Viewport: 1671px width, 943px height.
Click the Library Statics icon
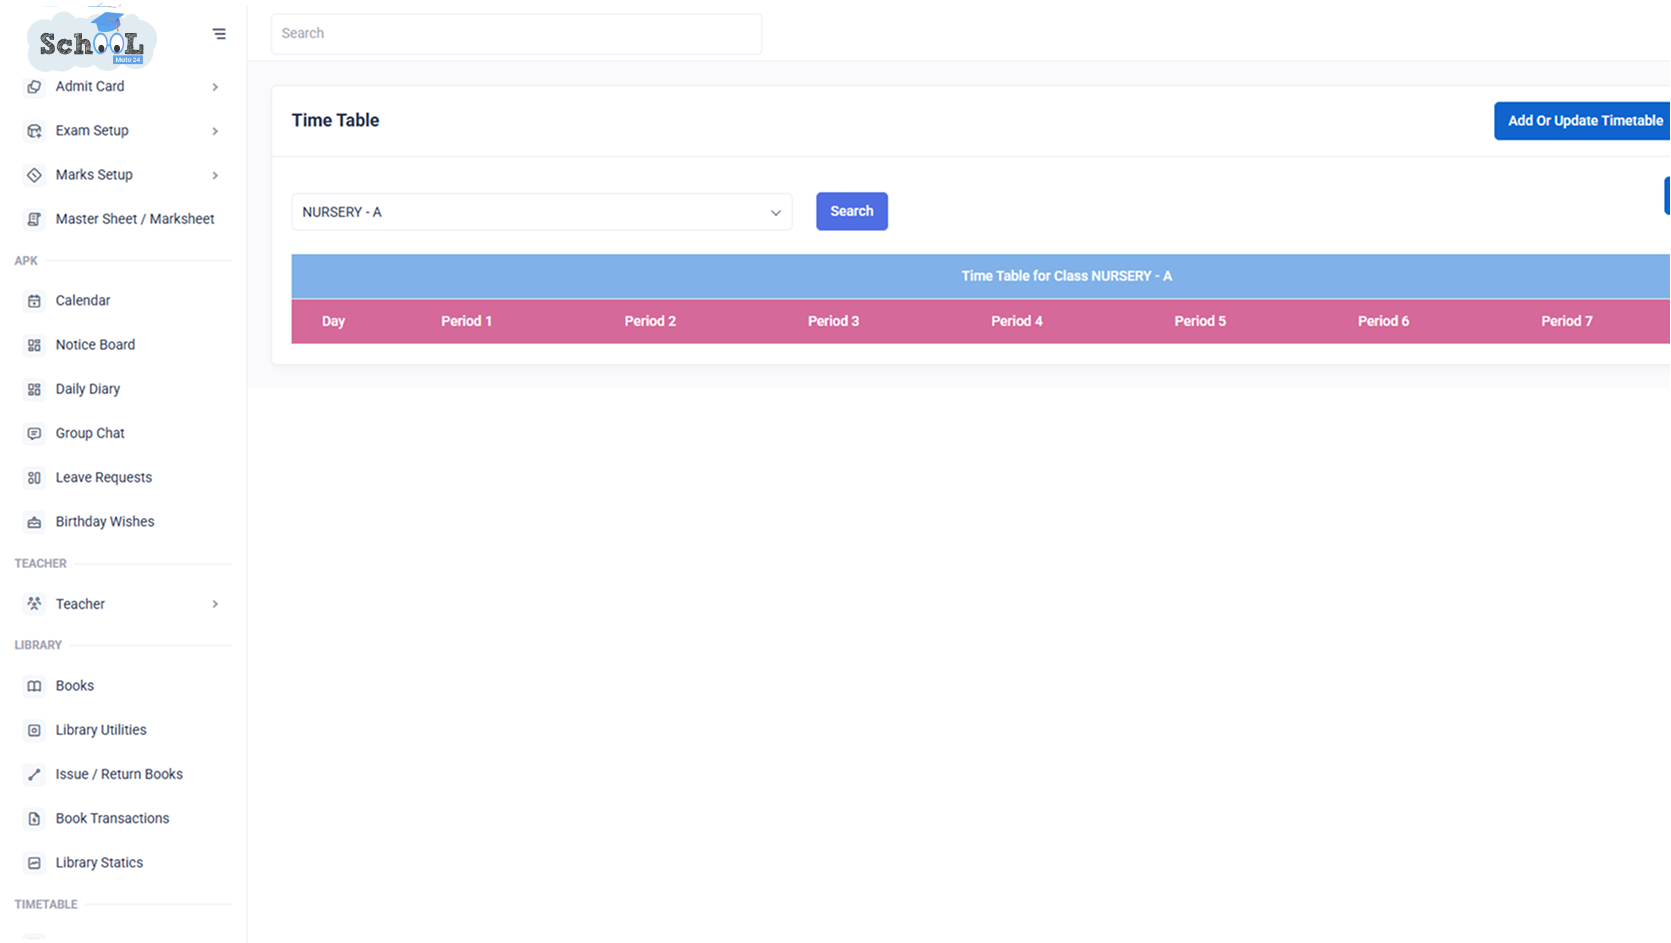34,863
